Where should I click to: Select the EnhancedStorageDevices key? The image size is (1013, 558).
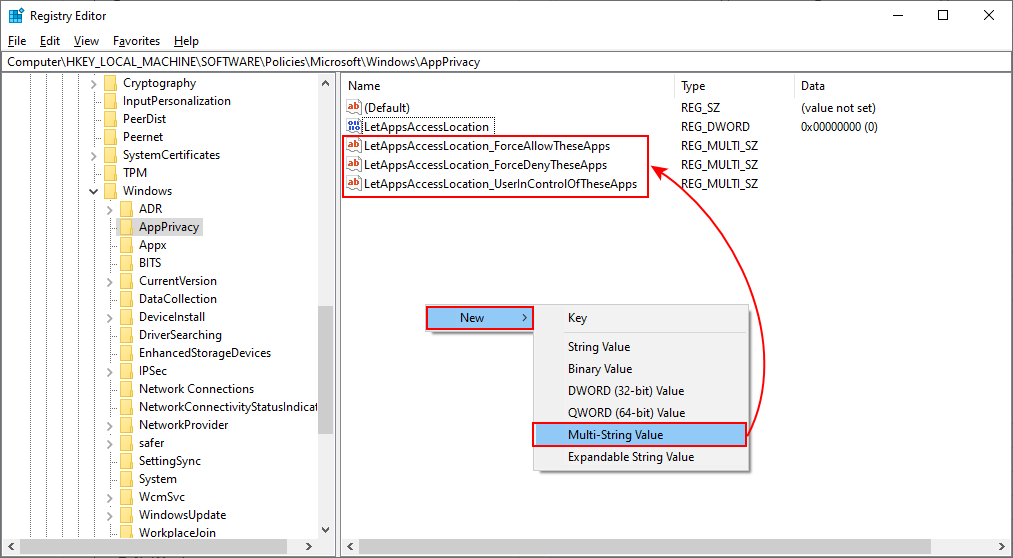205,353
